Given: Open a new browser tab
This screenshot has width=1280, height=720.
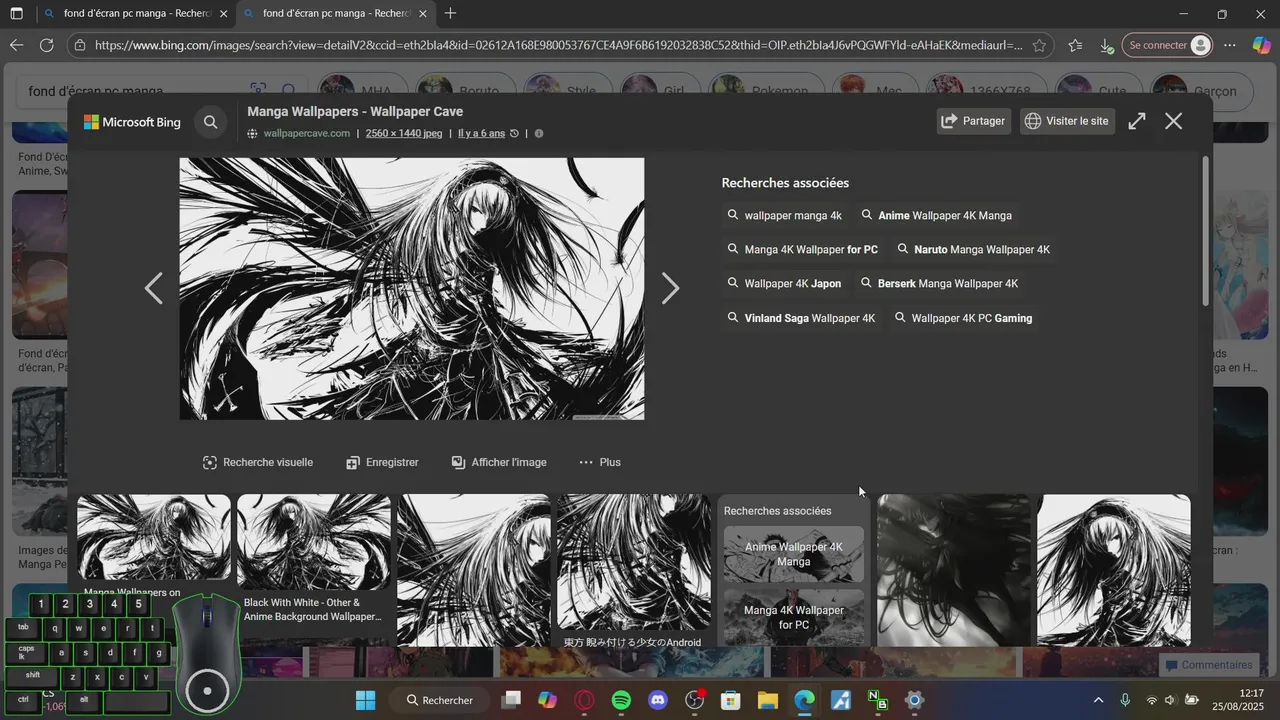Looking at the screenshot, I should 451,14.
